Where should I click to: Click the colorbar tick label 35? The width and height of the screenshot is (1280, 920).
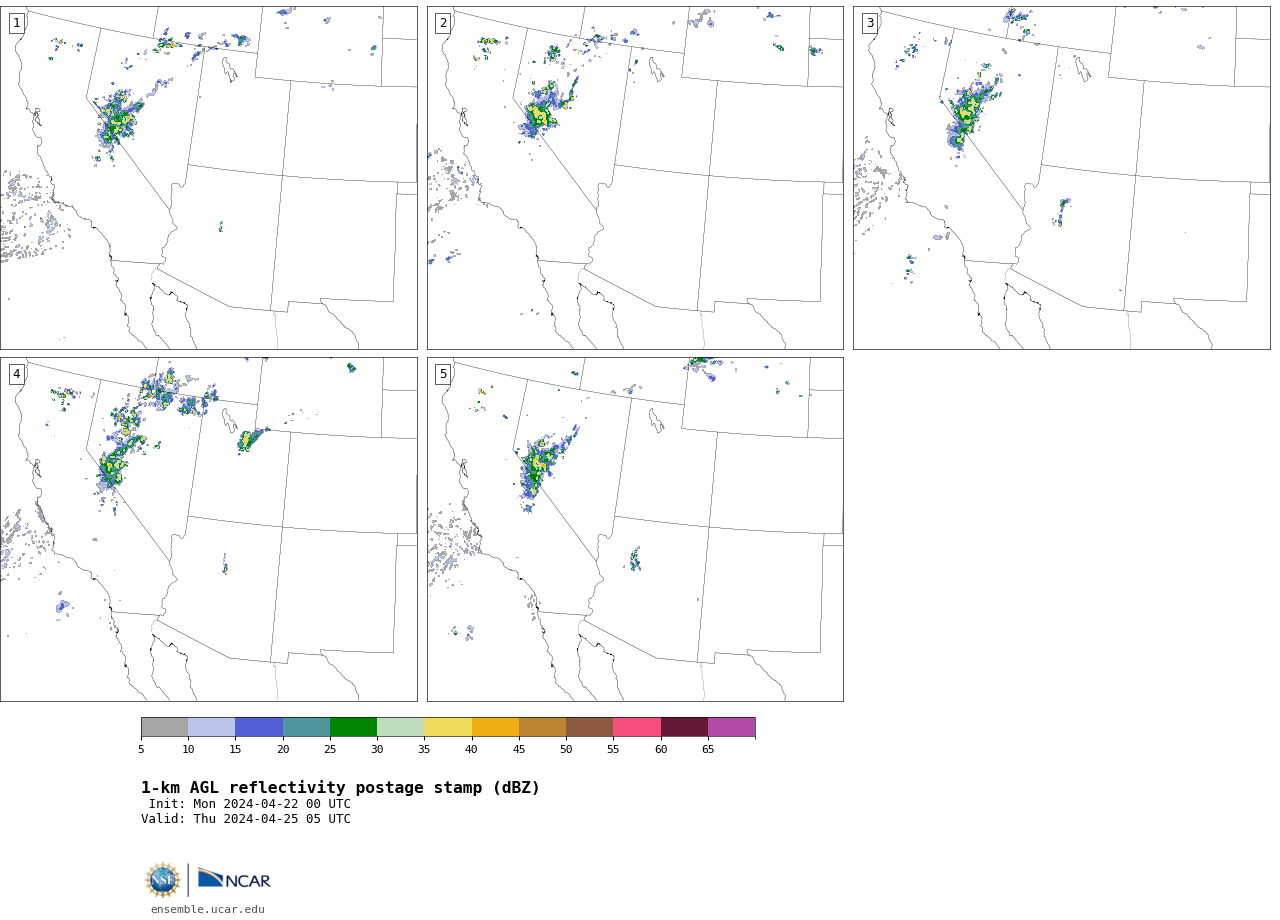tap(424, 749)
